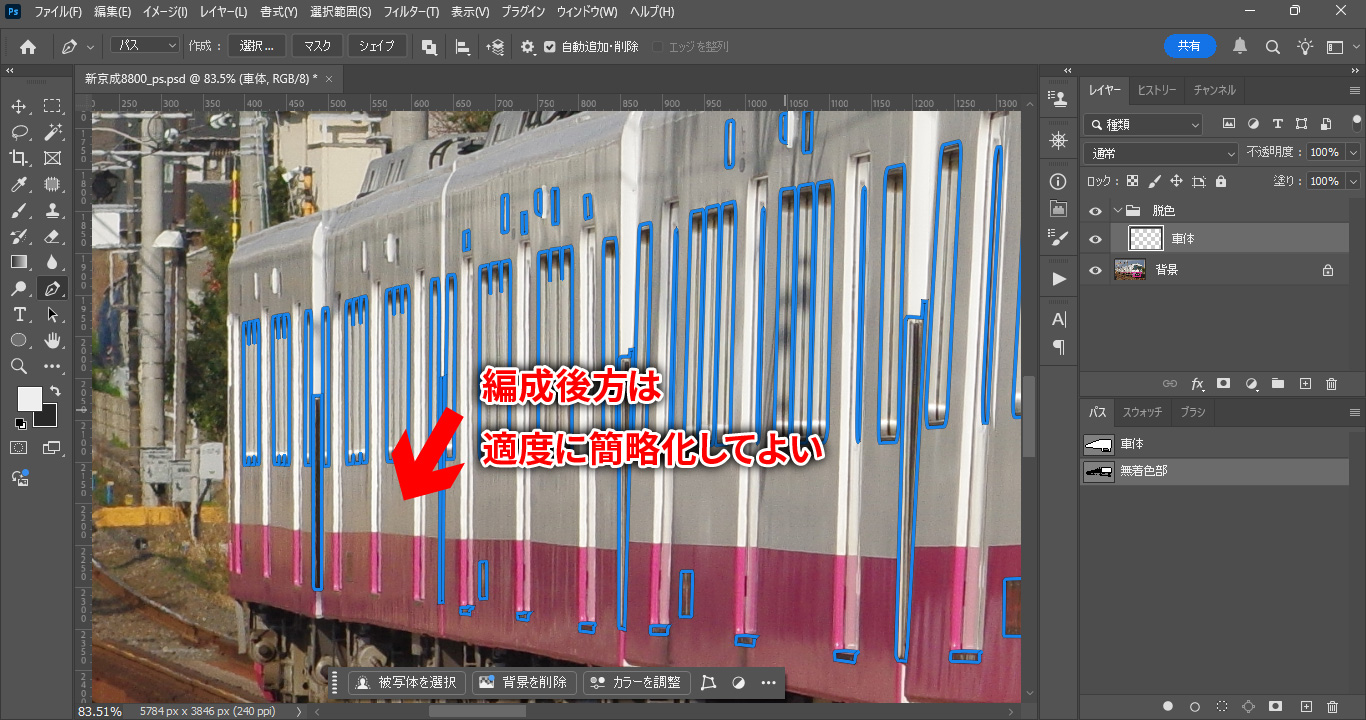Switch to the チャンネル tab

(1214, 90)
